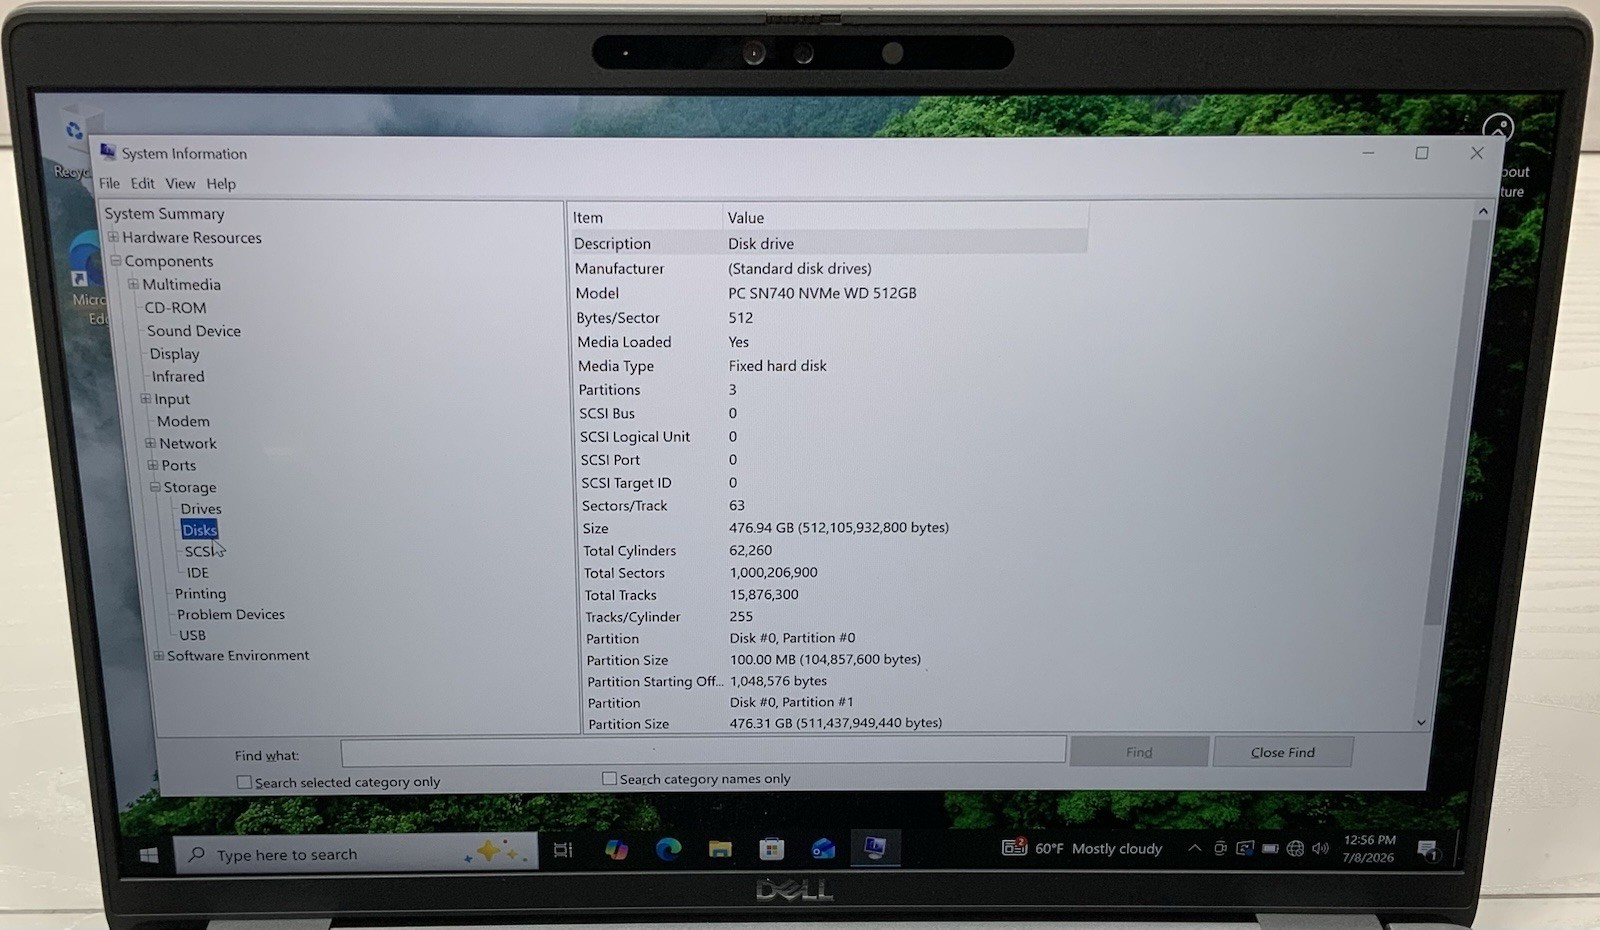Click the Type here to search box
Screen dimensions: 1600x930
pyautogui.click(x=356, y=854)
